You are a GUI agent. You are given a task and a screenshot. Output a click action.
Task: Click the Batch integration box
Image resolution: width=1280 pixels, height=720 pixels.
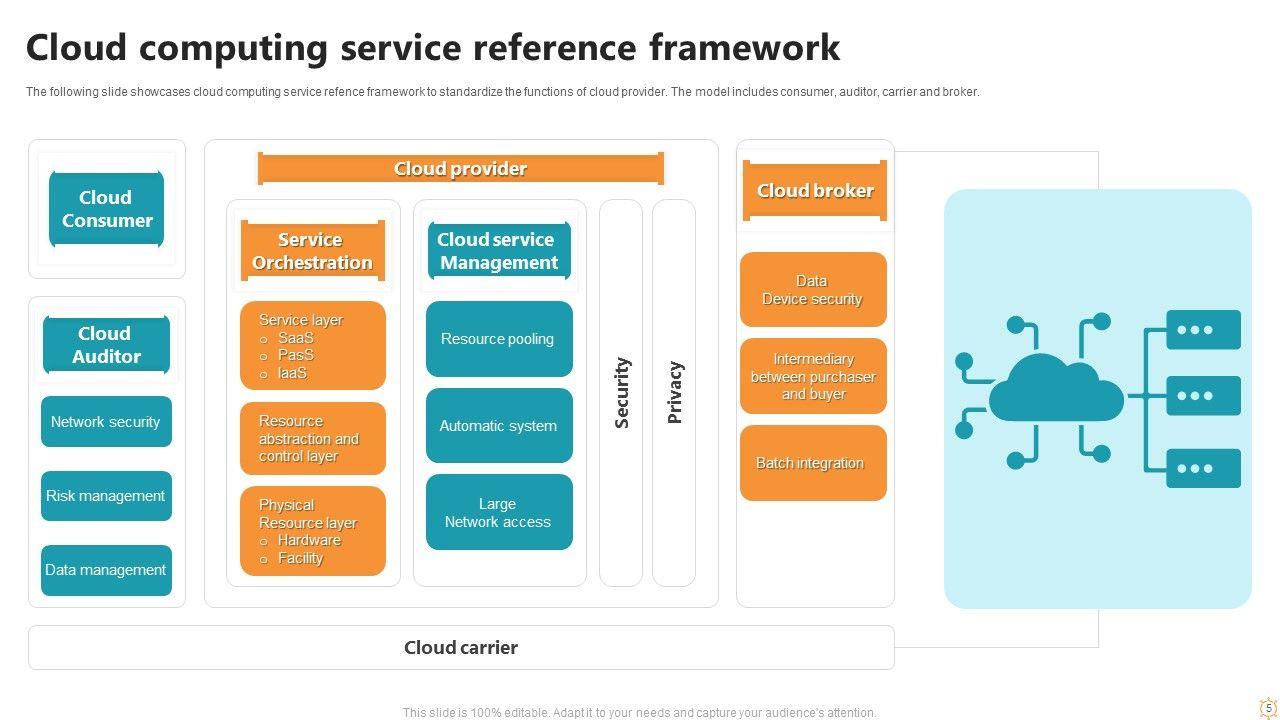pyautogui.click(x=813, y=463)
